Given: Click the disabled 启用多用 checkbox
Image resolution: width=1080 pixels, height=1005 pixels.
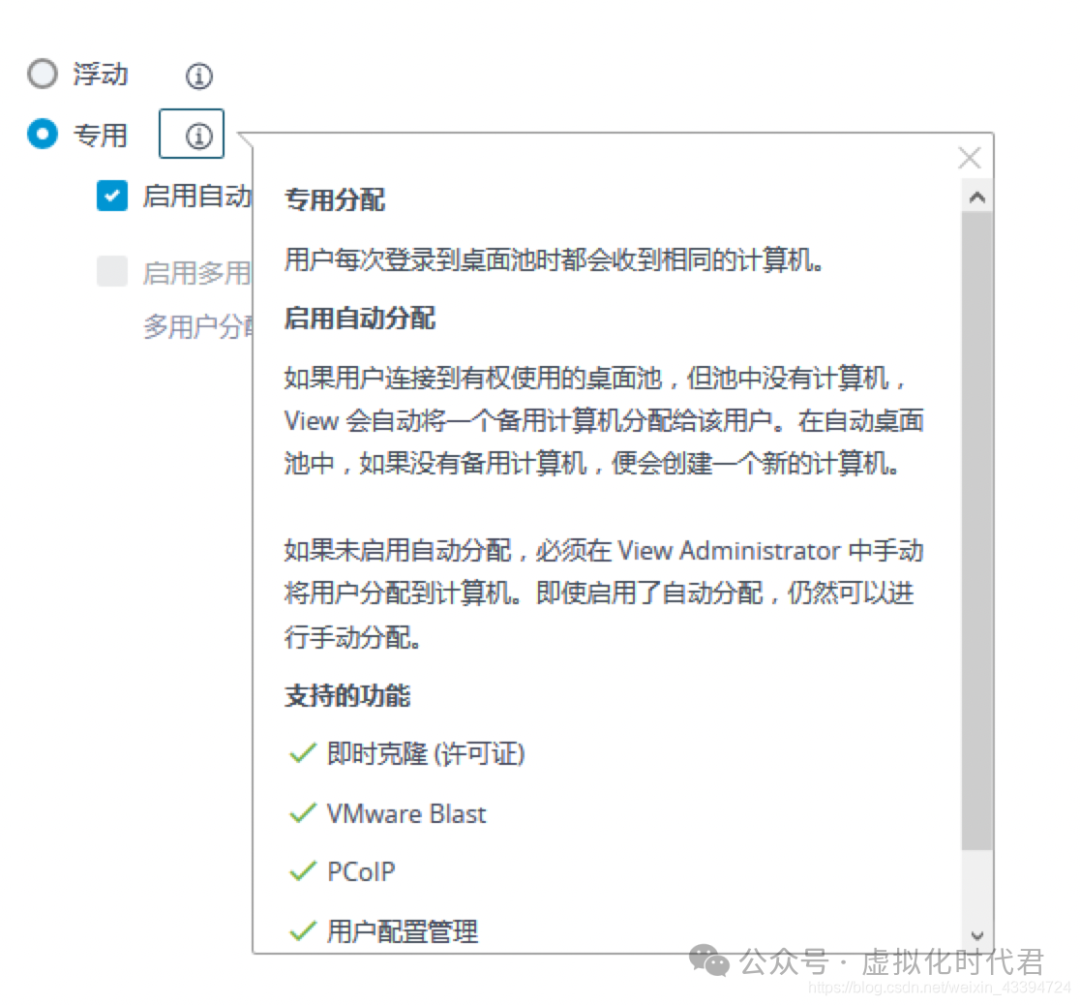Looking at the screenshot, I should (x=111, y=271).
